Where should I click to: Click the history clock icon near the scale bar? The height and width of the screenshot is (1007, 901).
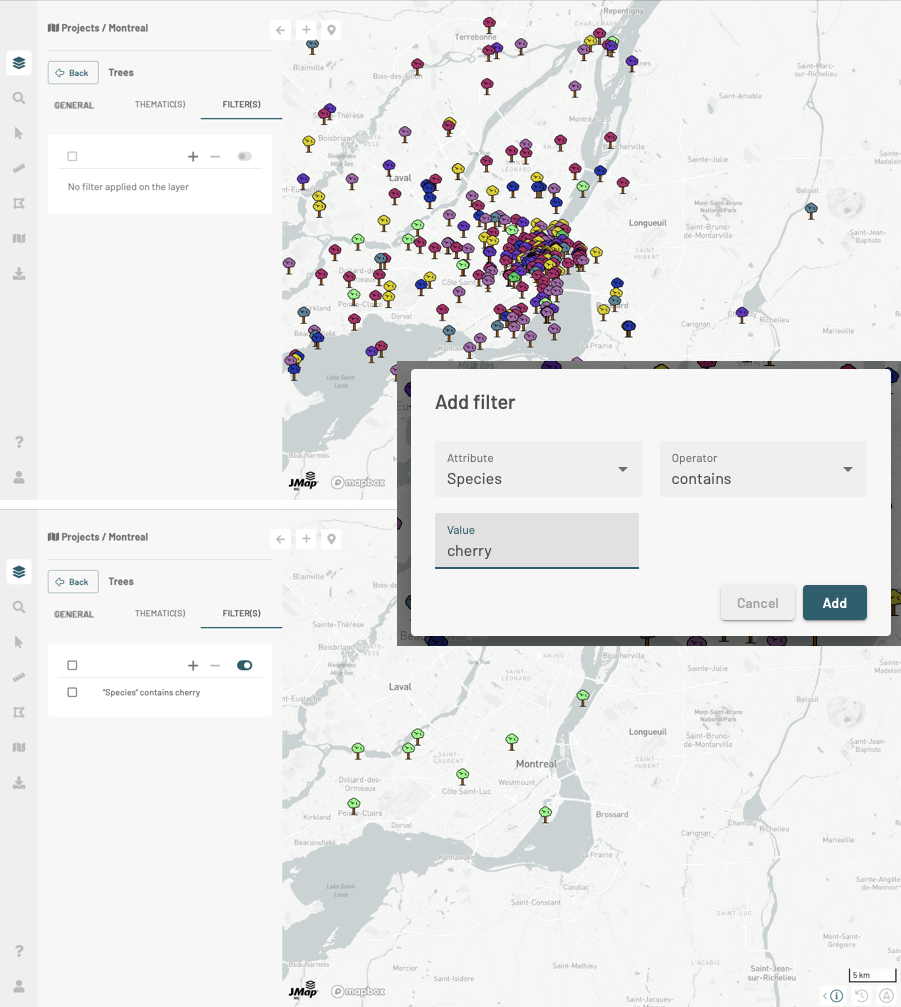coord(861,995)
